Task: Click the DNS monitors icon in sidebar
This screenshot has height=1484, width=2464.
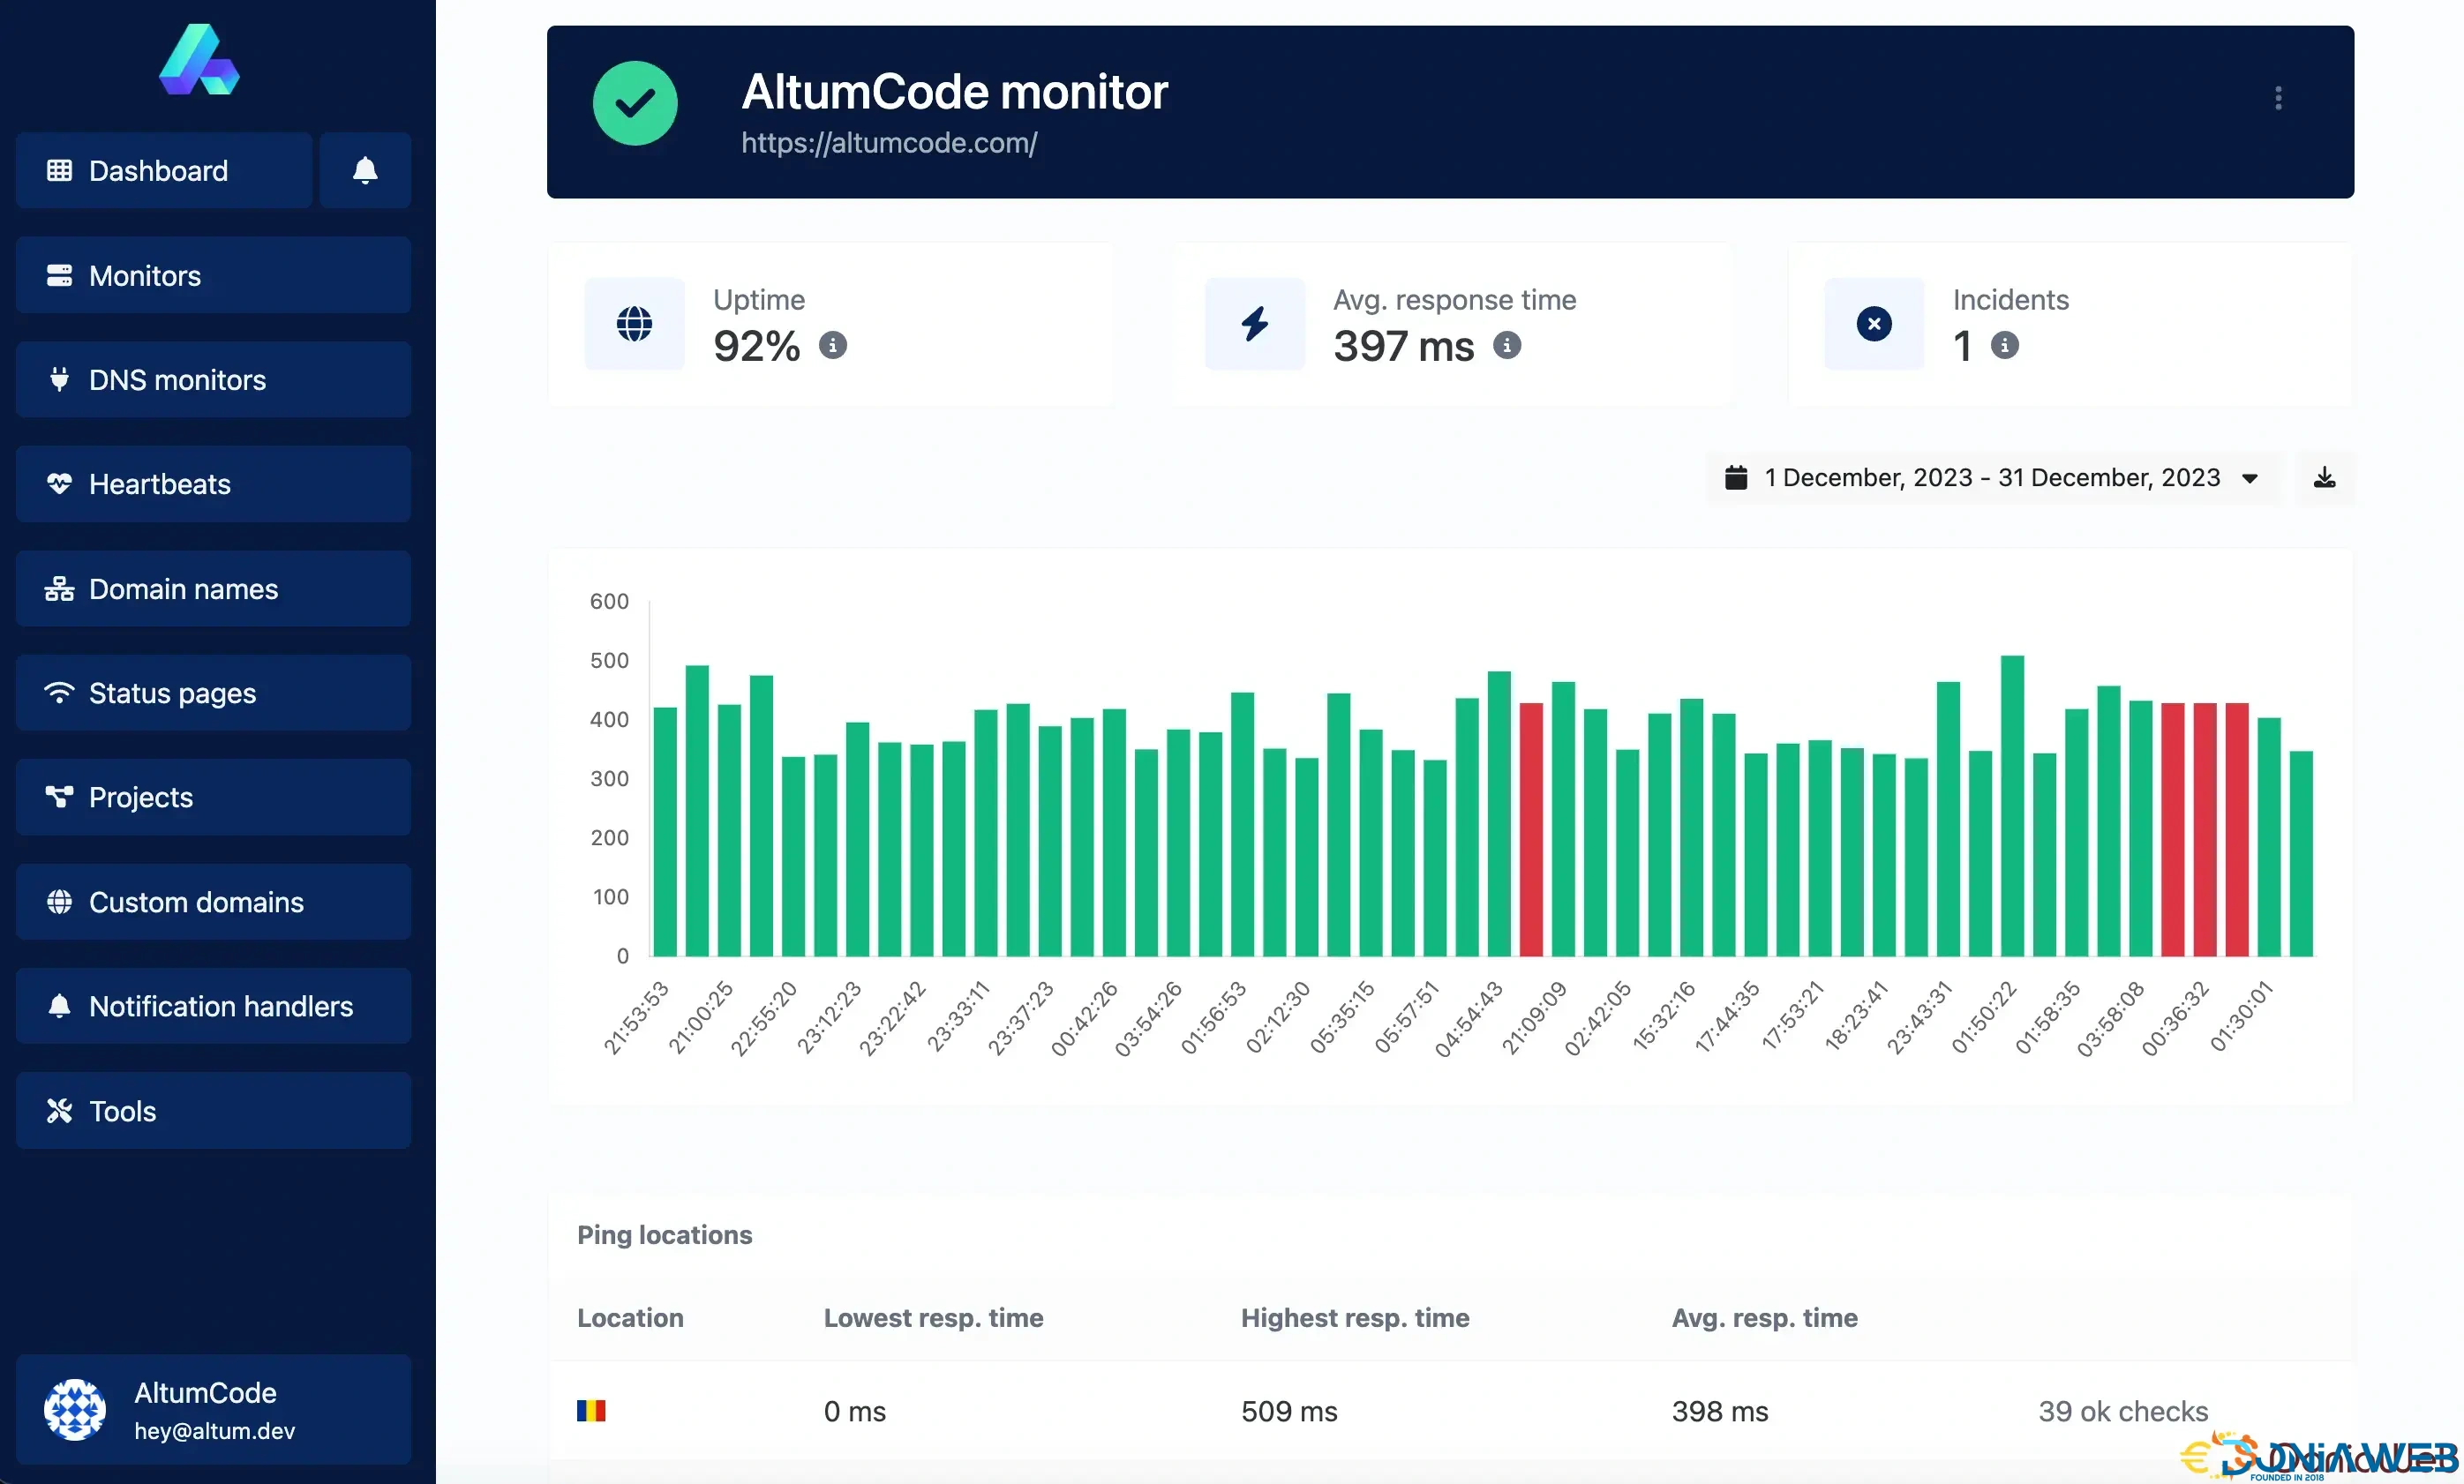Action: coord(60,378)
